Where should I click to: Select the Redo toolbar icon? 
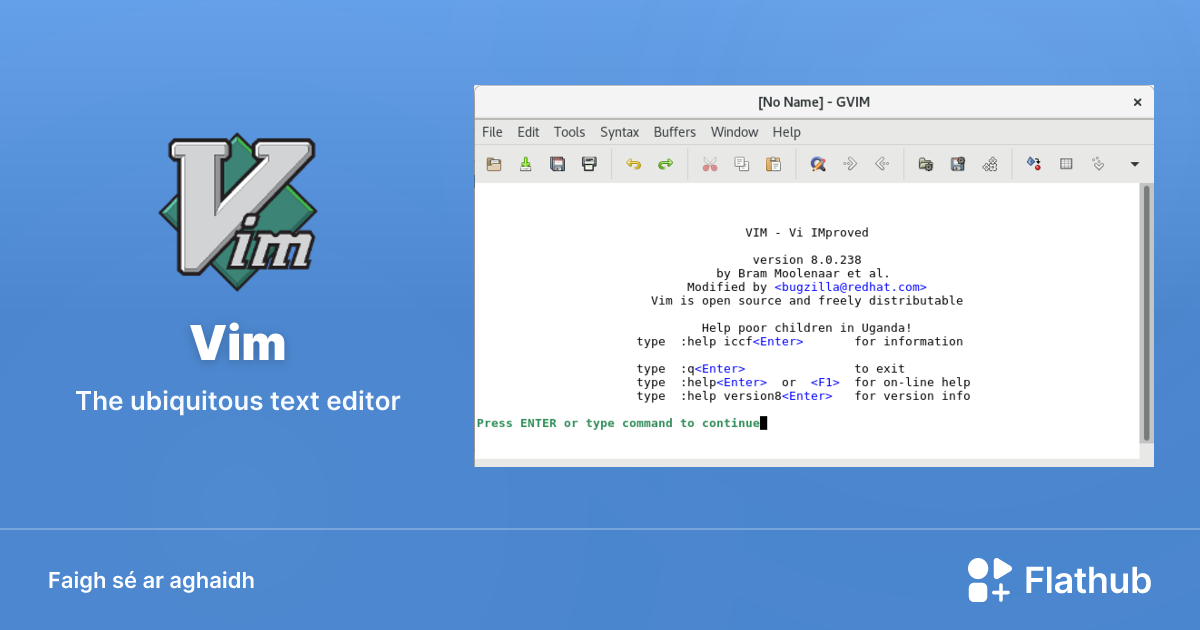[x=665, y=163]
